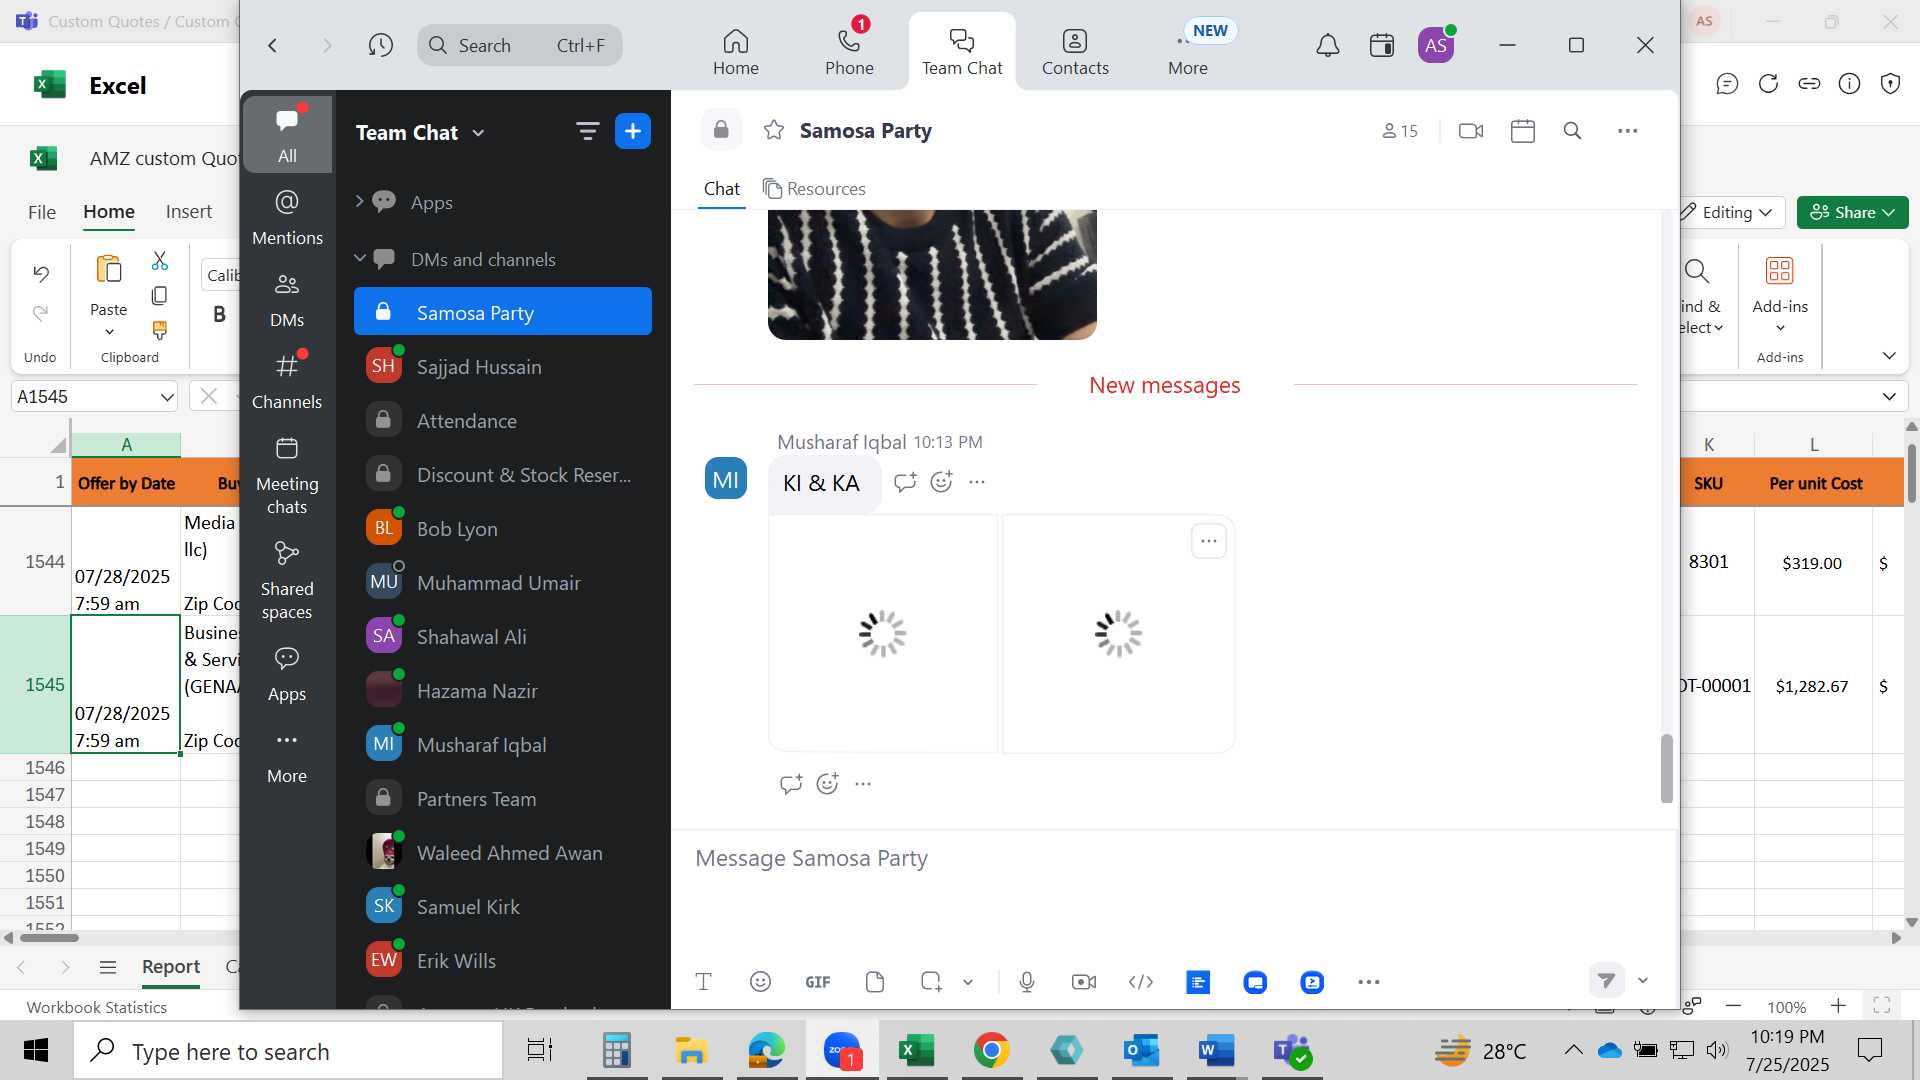Screen dimensions: 1920x1080
Task: Filter the Team Chat list
Action: 587,131
